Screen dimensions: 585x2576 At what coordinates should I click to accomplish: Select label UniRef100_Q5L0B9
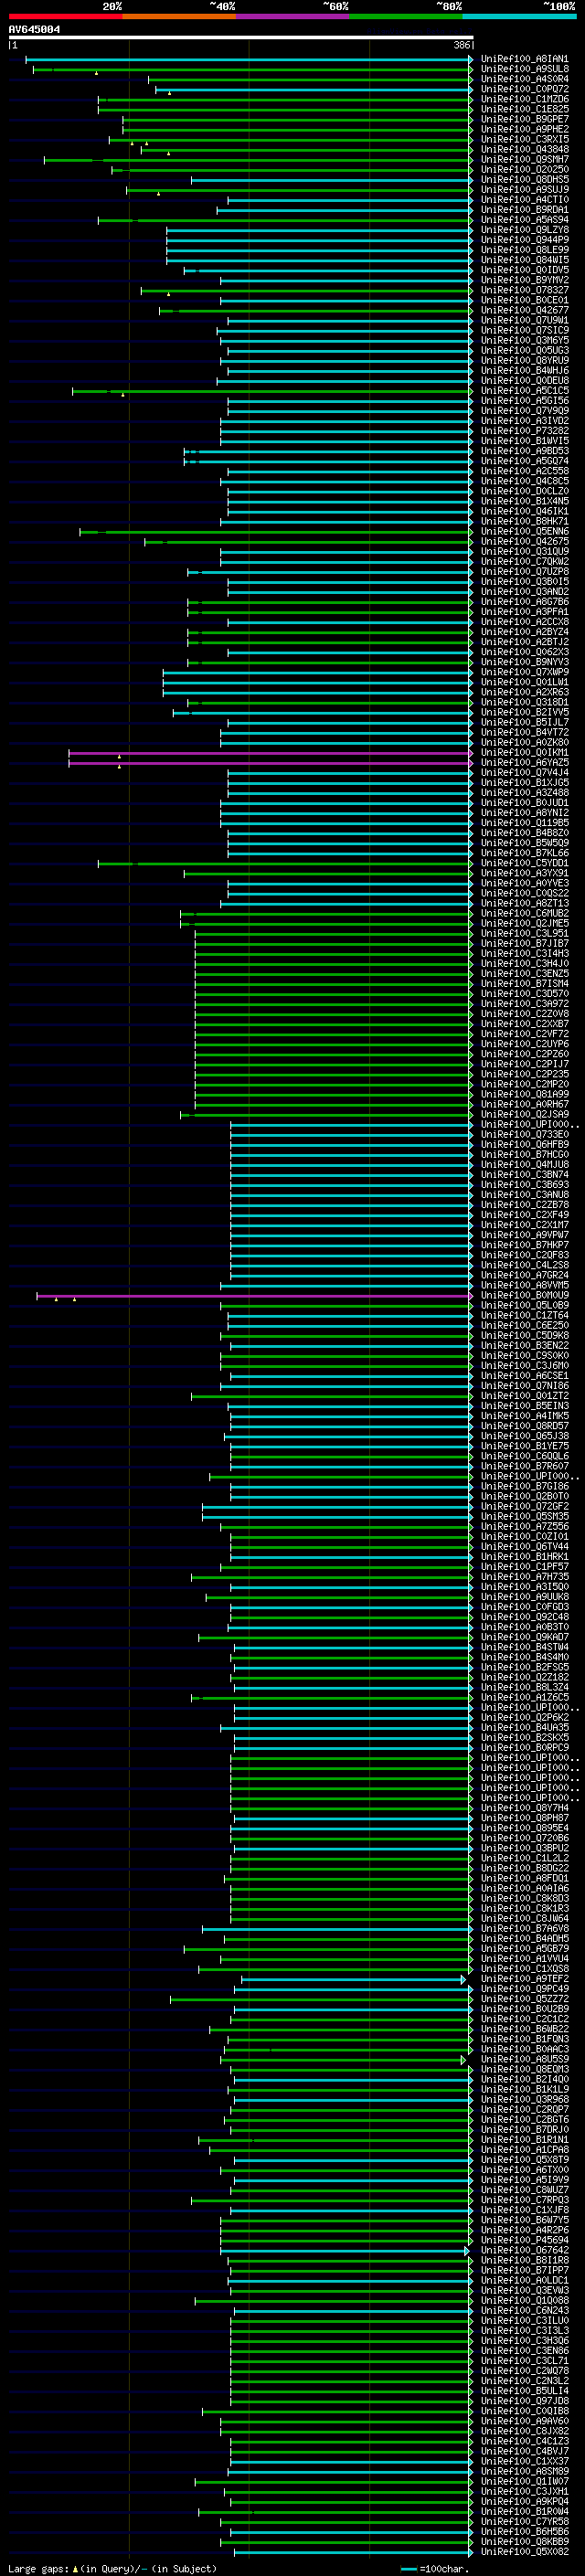point(524,1306)
